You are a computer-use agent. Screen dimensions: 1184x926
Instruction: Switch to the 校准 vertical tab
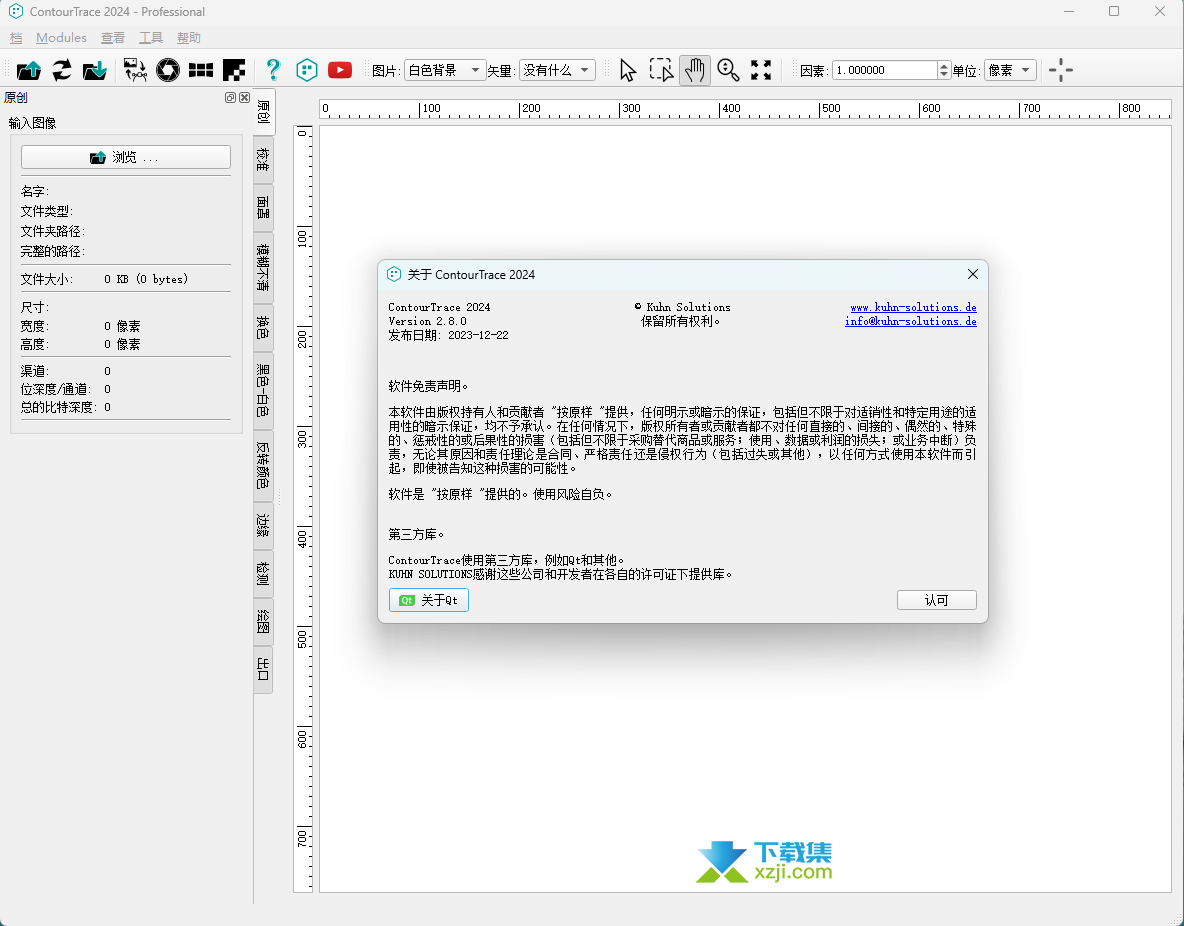click(264, 159)
